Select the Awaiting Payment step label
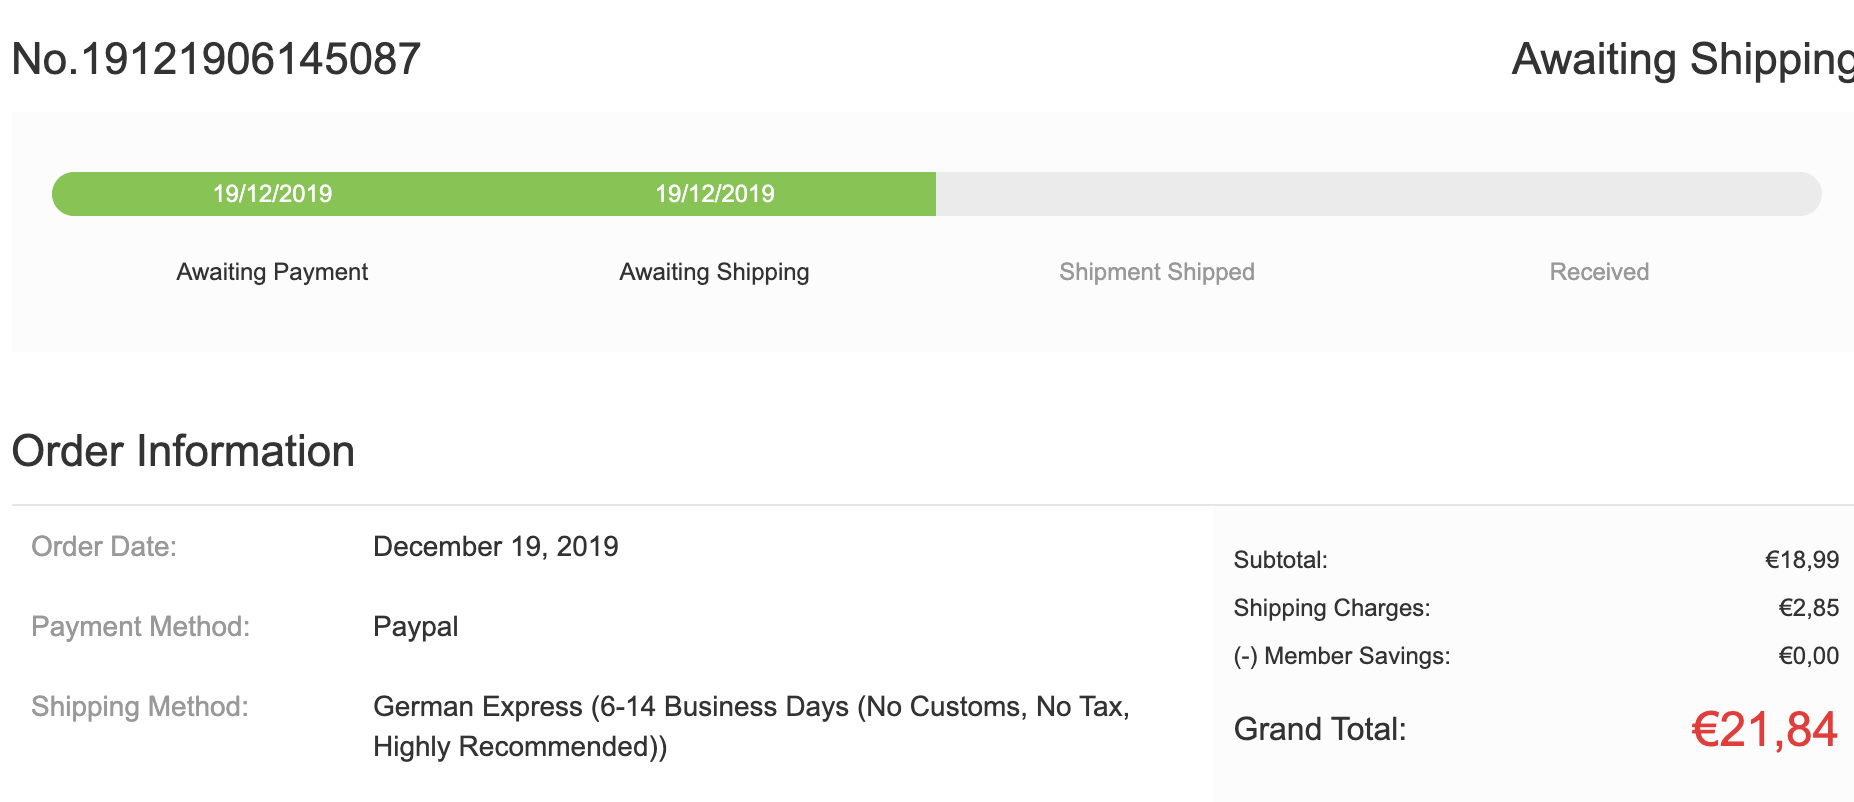Screen dimensions: 1854x802 272,272
